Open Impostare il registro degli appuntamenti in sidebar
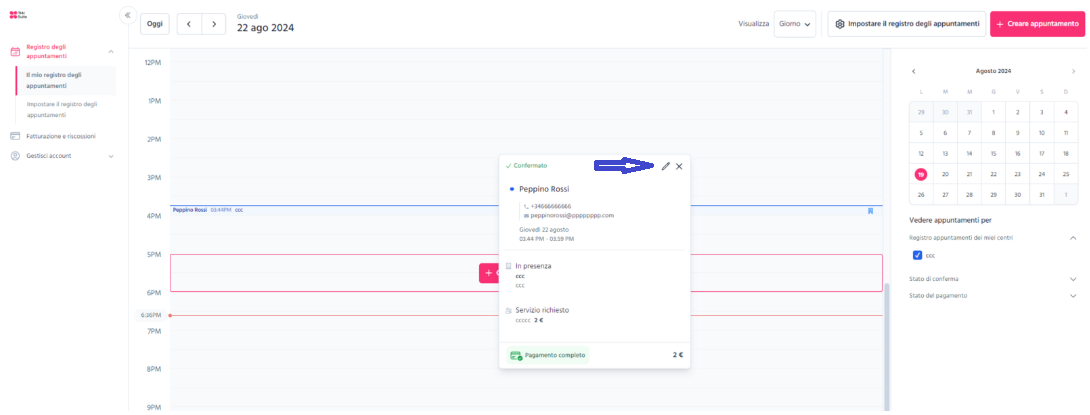The image size is (1090, 415). pyautogui.click(x=65, y=109)
